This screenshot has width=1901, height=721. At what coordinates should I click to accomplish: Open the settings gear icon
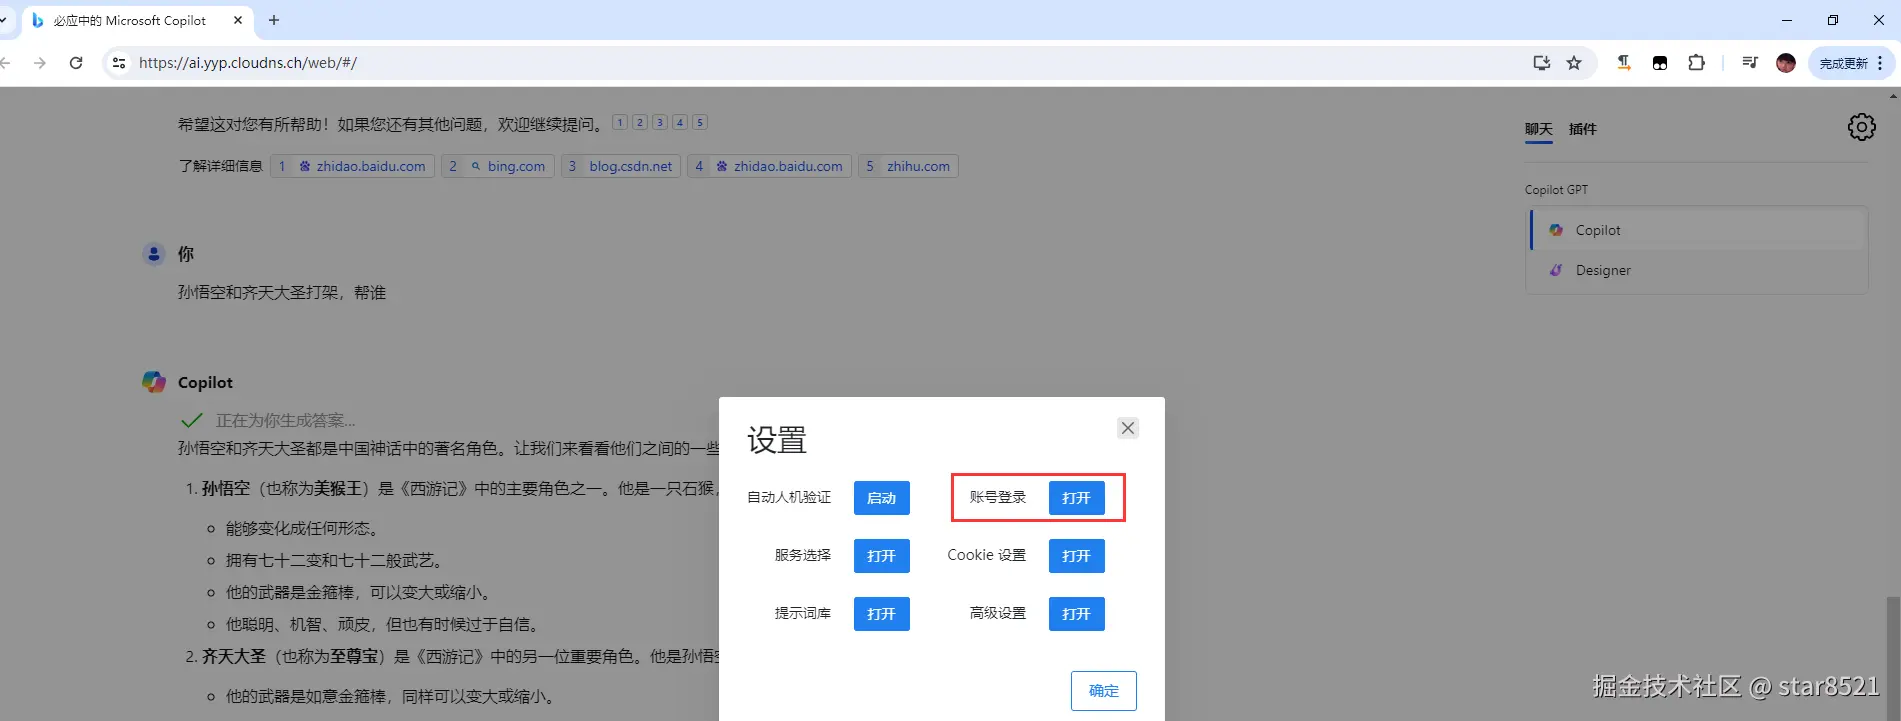1861,127
